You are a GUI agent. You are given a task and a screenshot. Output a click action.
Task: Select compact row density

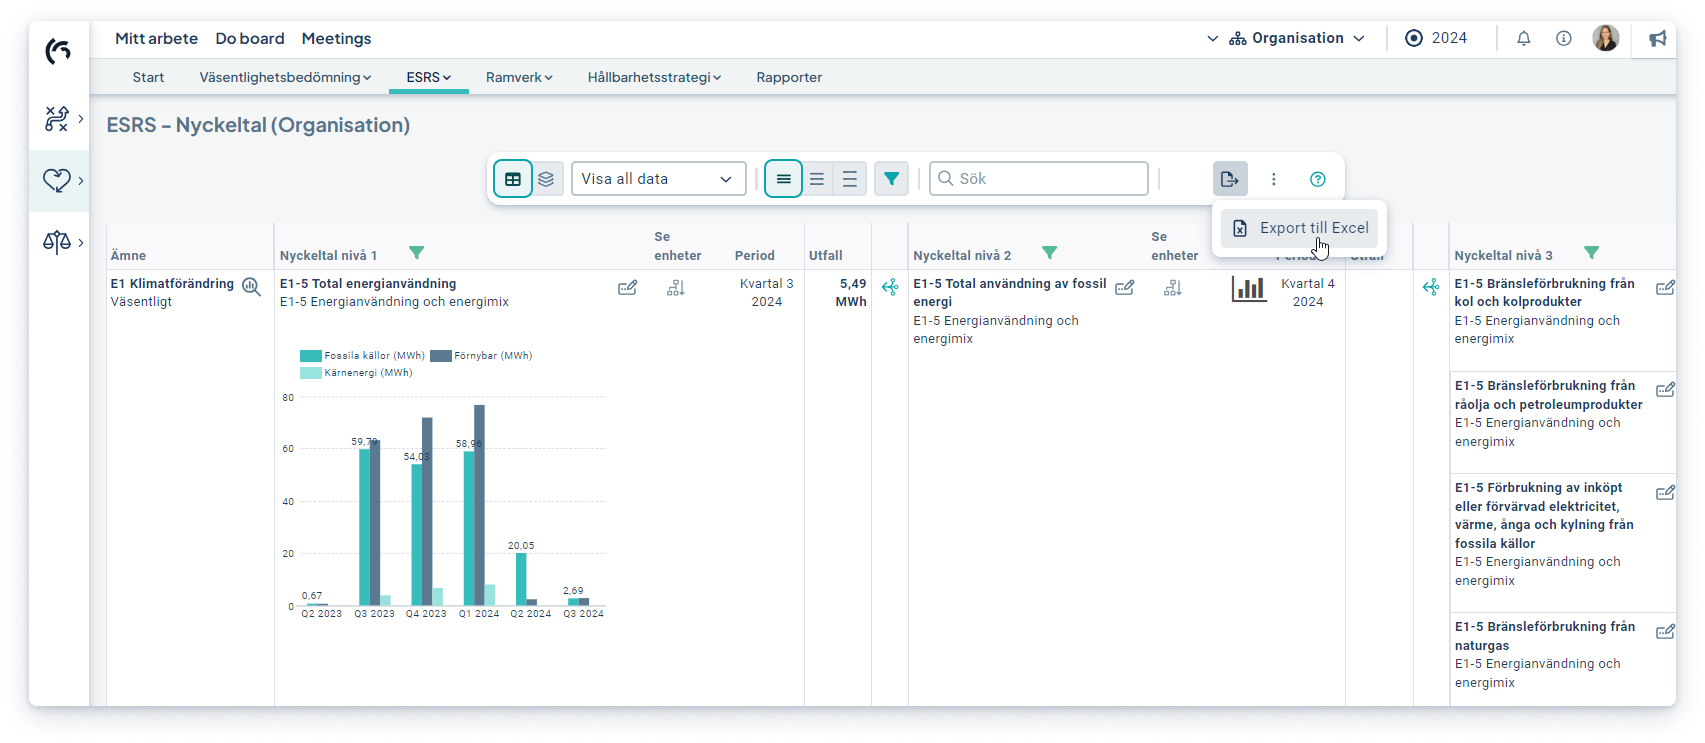[784, 179]
